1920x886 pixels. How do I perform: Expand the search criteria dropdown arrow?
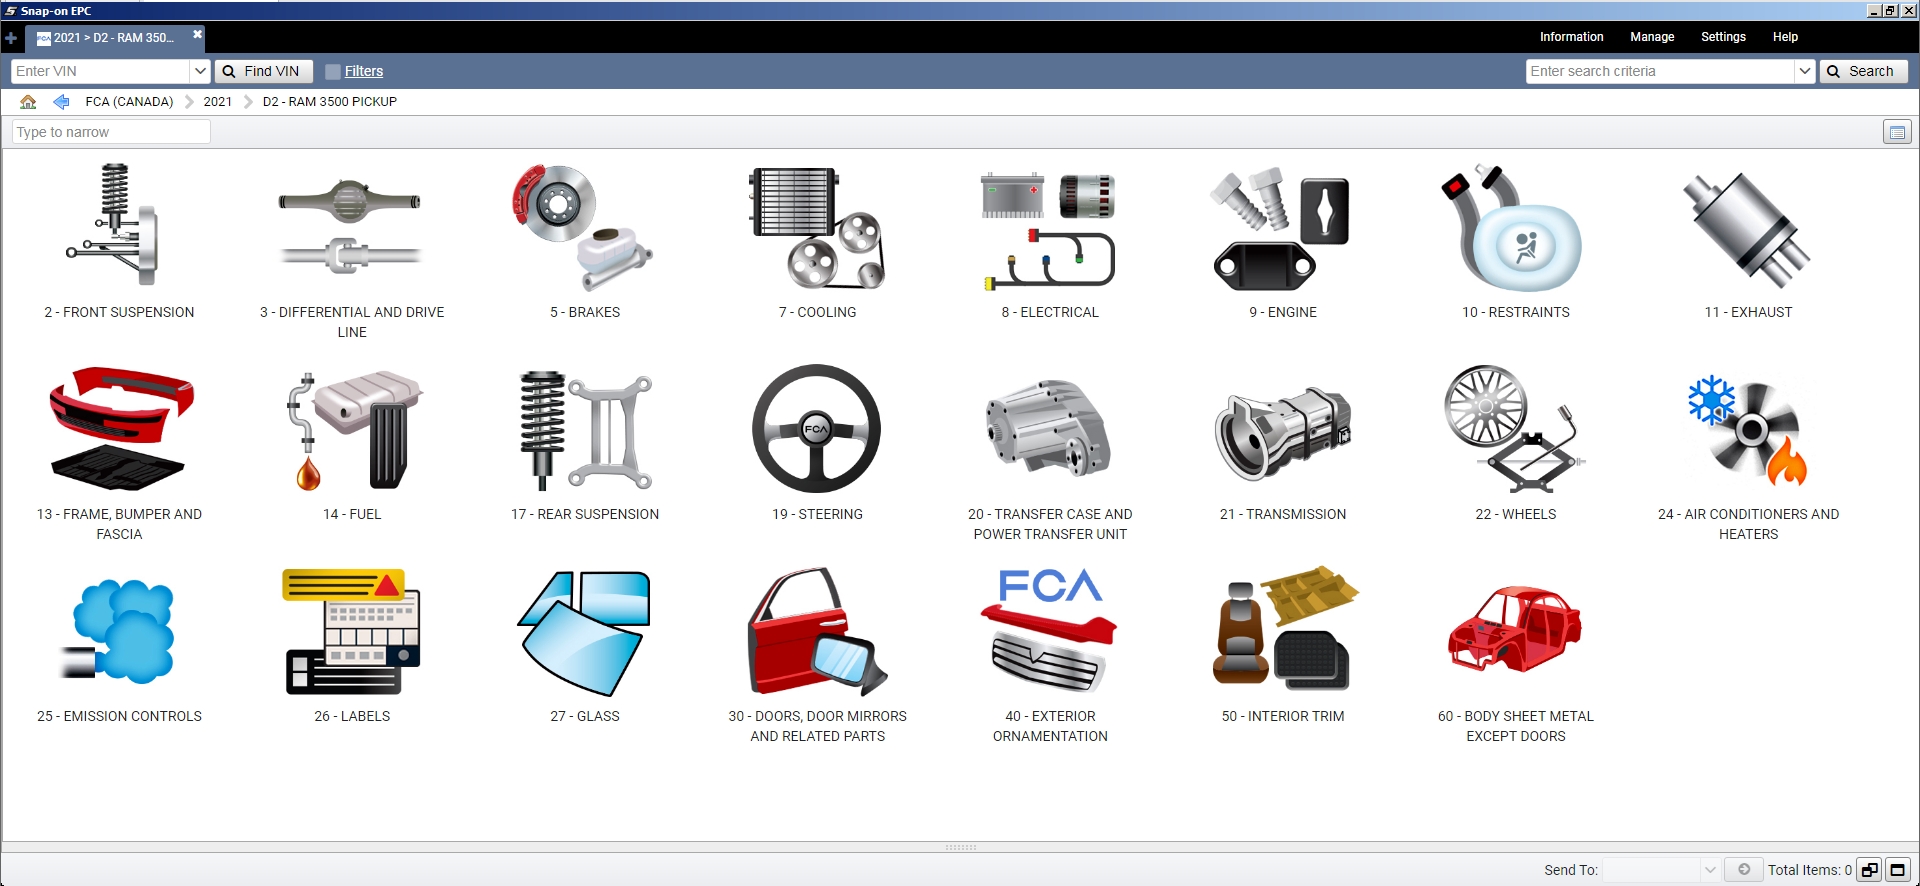1805,71
